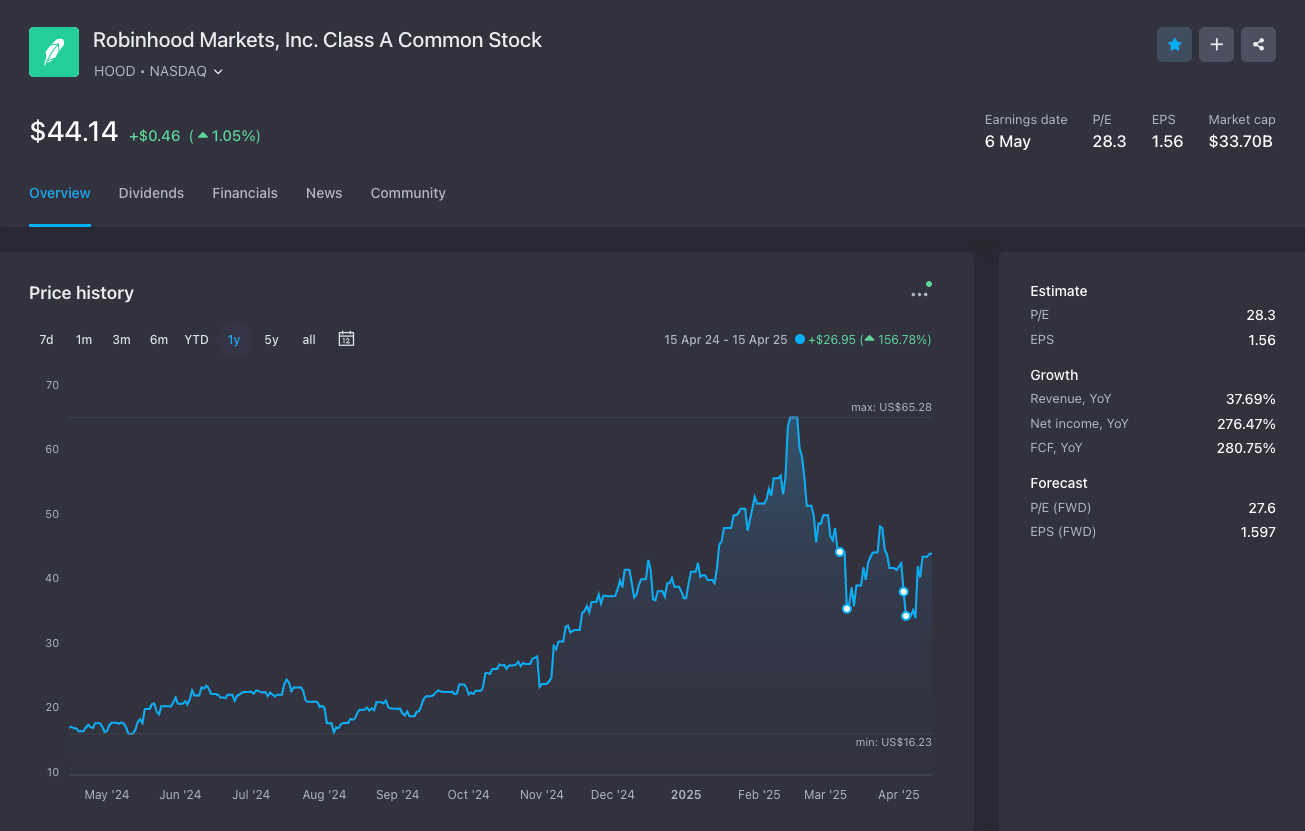
Task: Click the Feb '25 axis label
Action: [759, 795]
